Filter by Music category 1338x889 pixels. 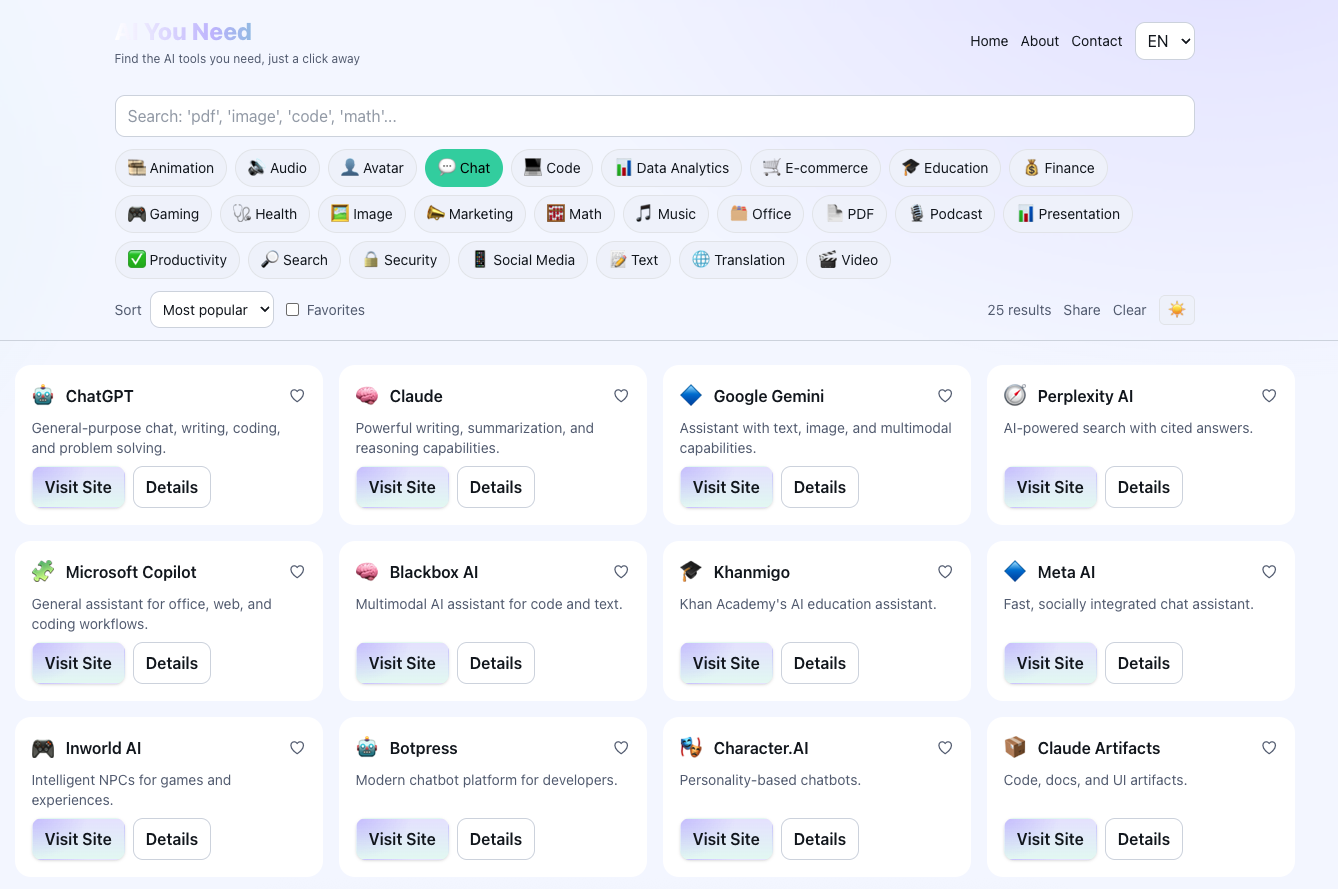coord(666,214)
